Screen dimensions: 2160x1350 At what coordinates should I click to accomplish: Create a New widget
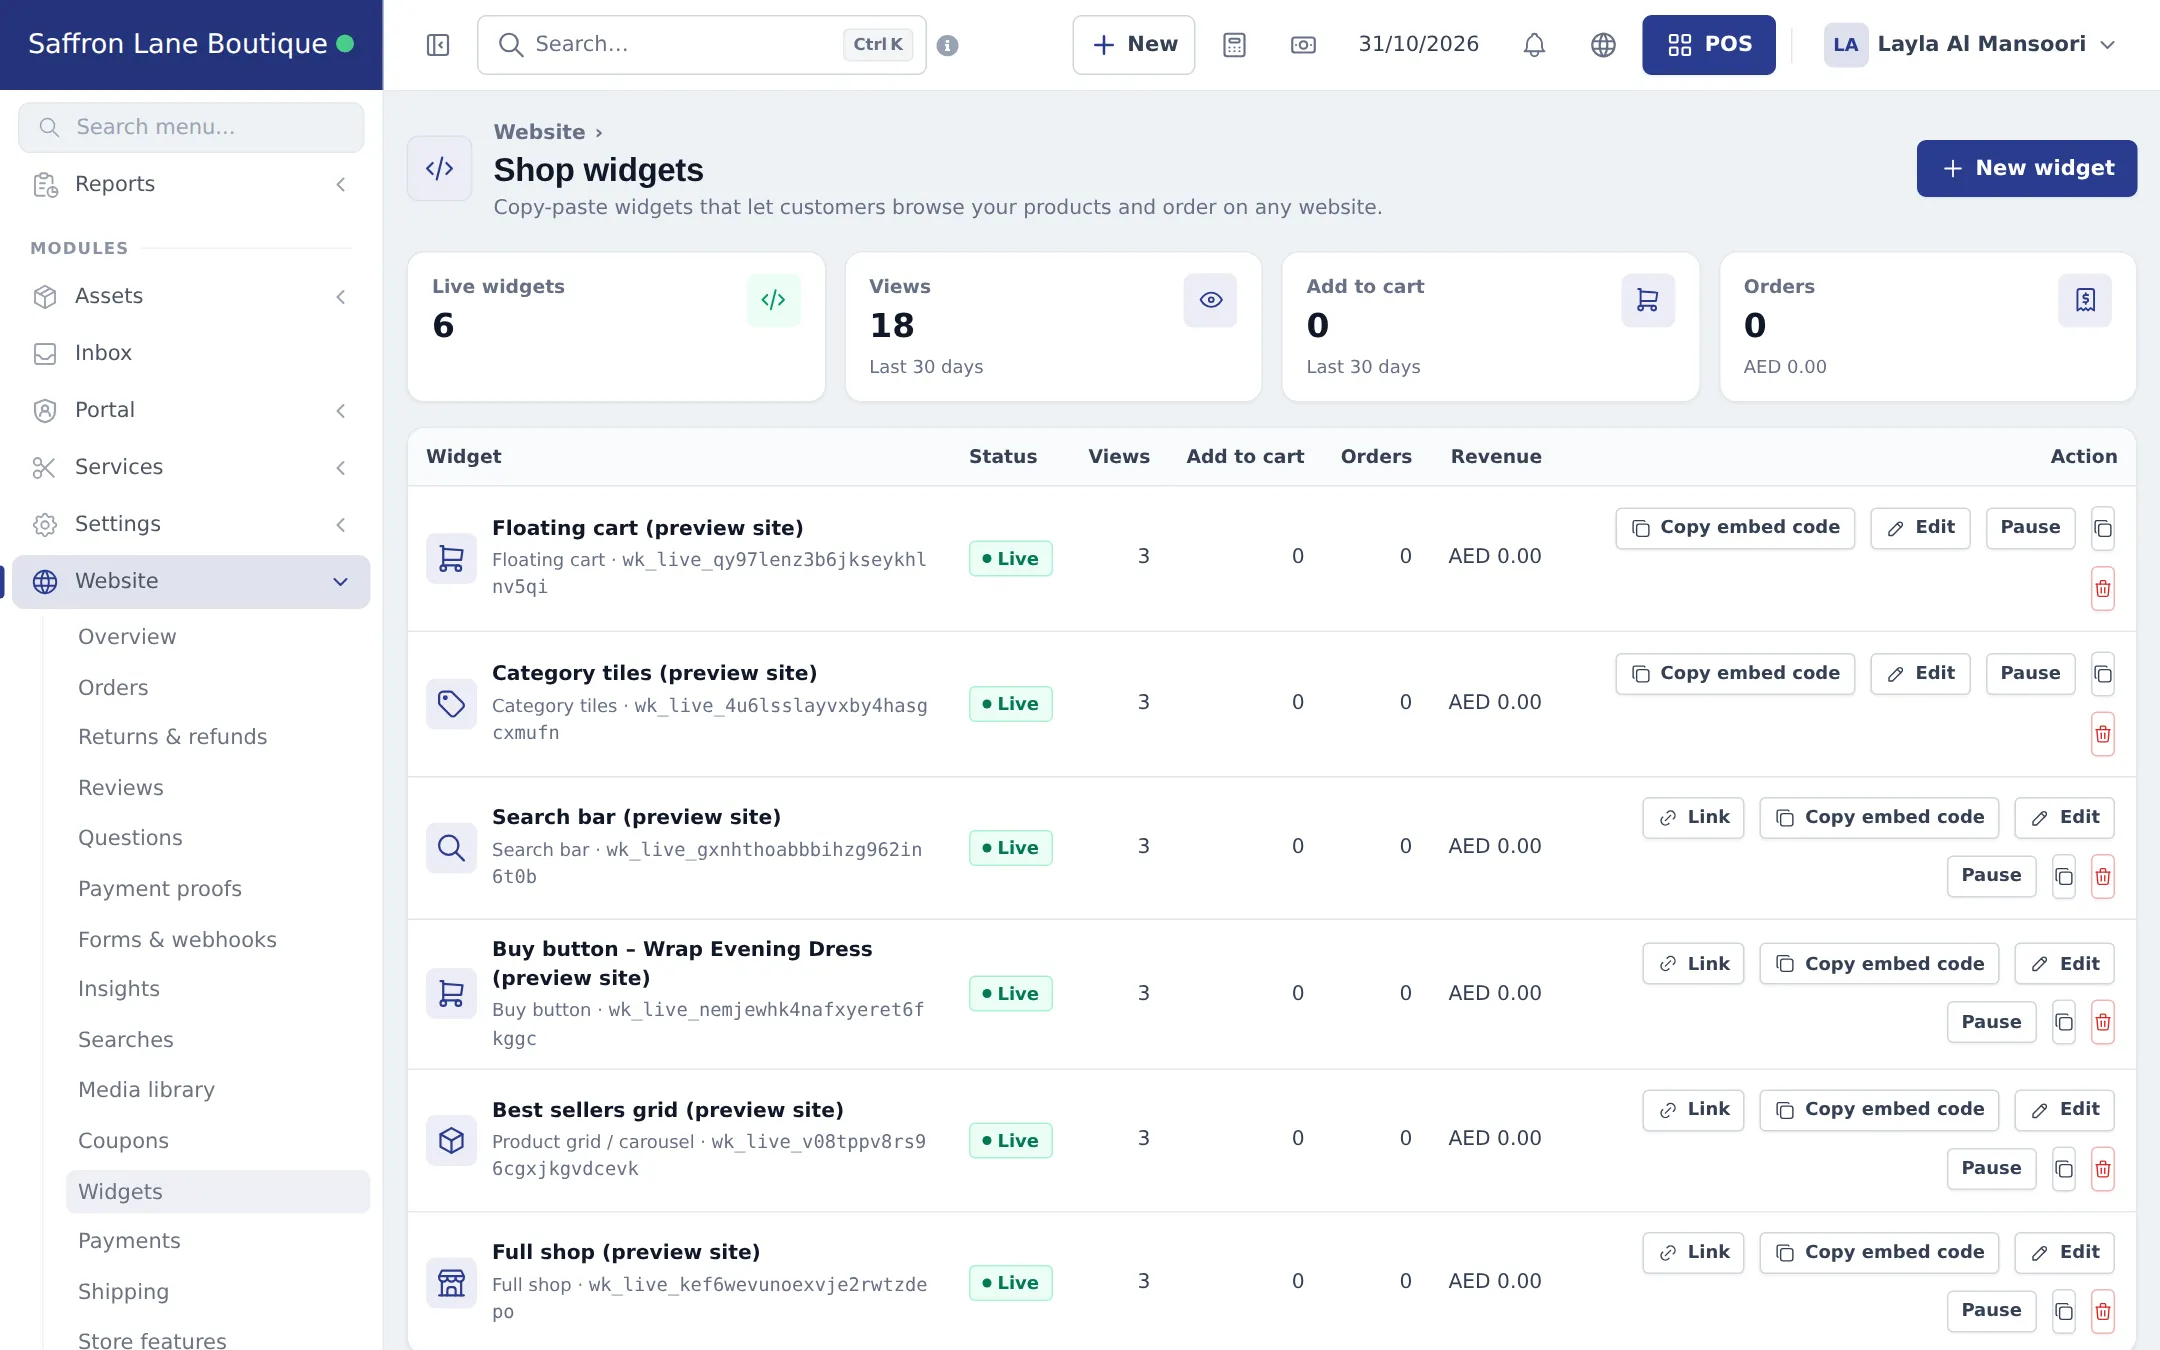coord(2026,168)
